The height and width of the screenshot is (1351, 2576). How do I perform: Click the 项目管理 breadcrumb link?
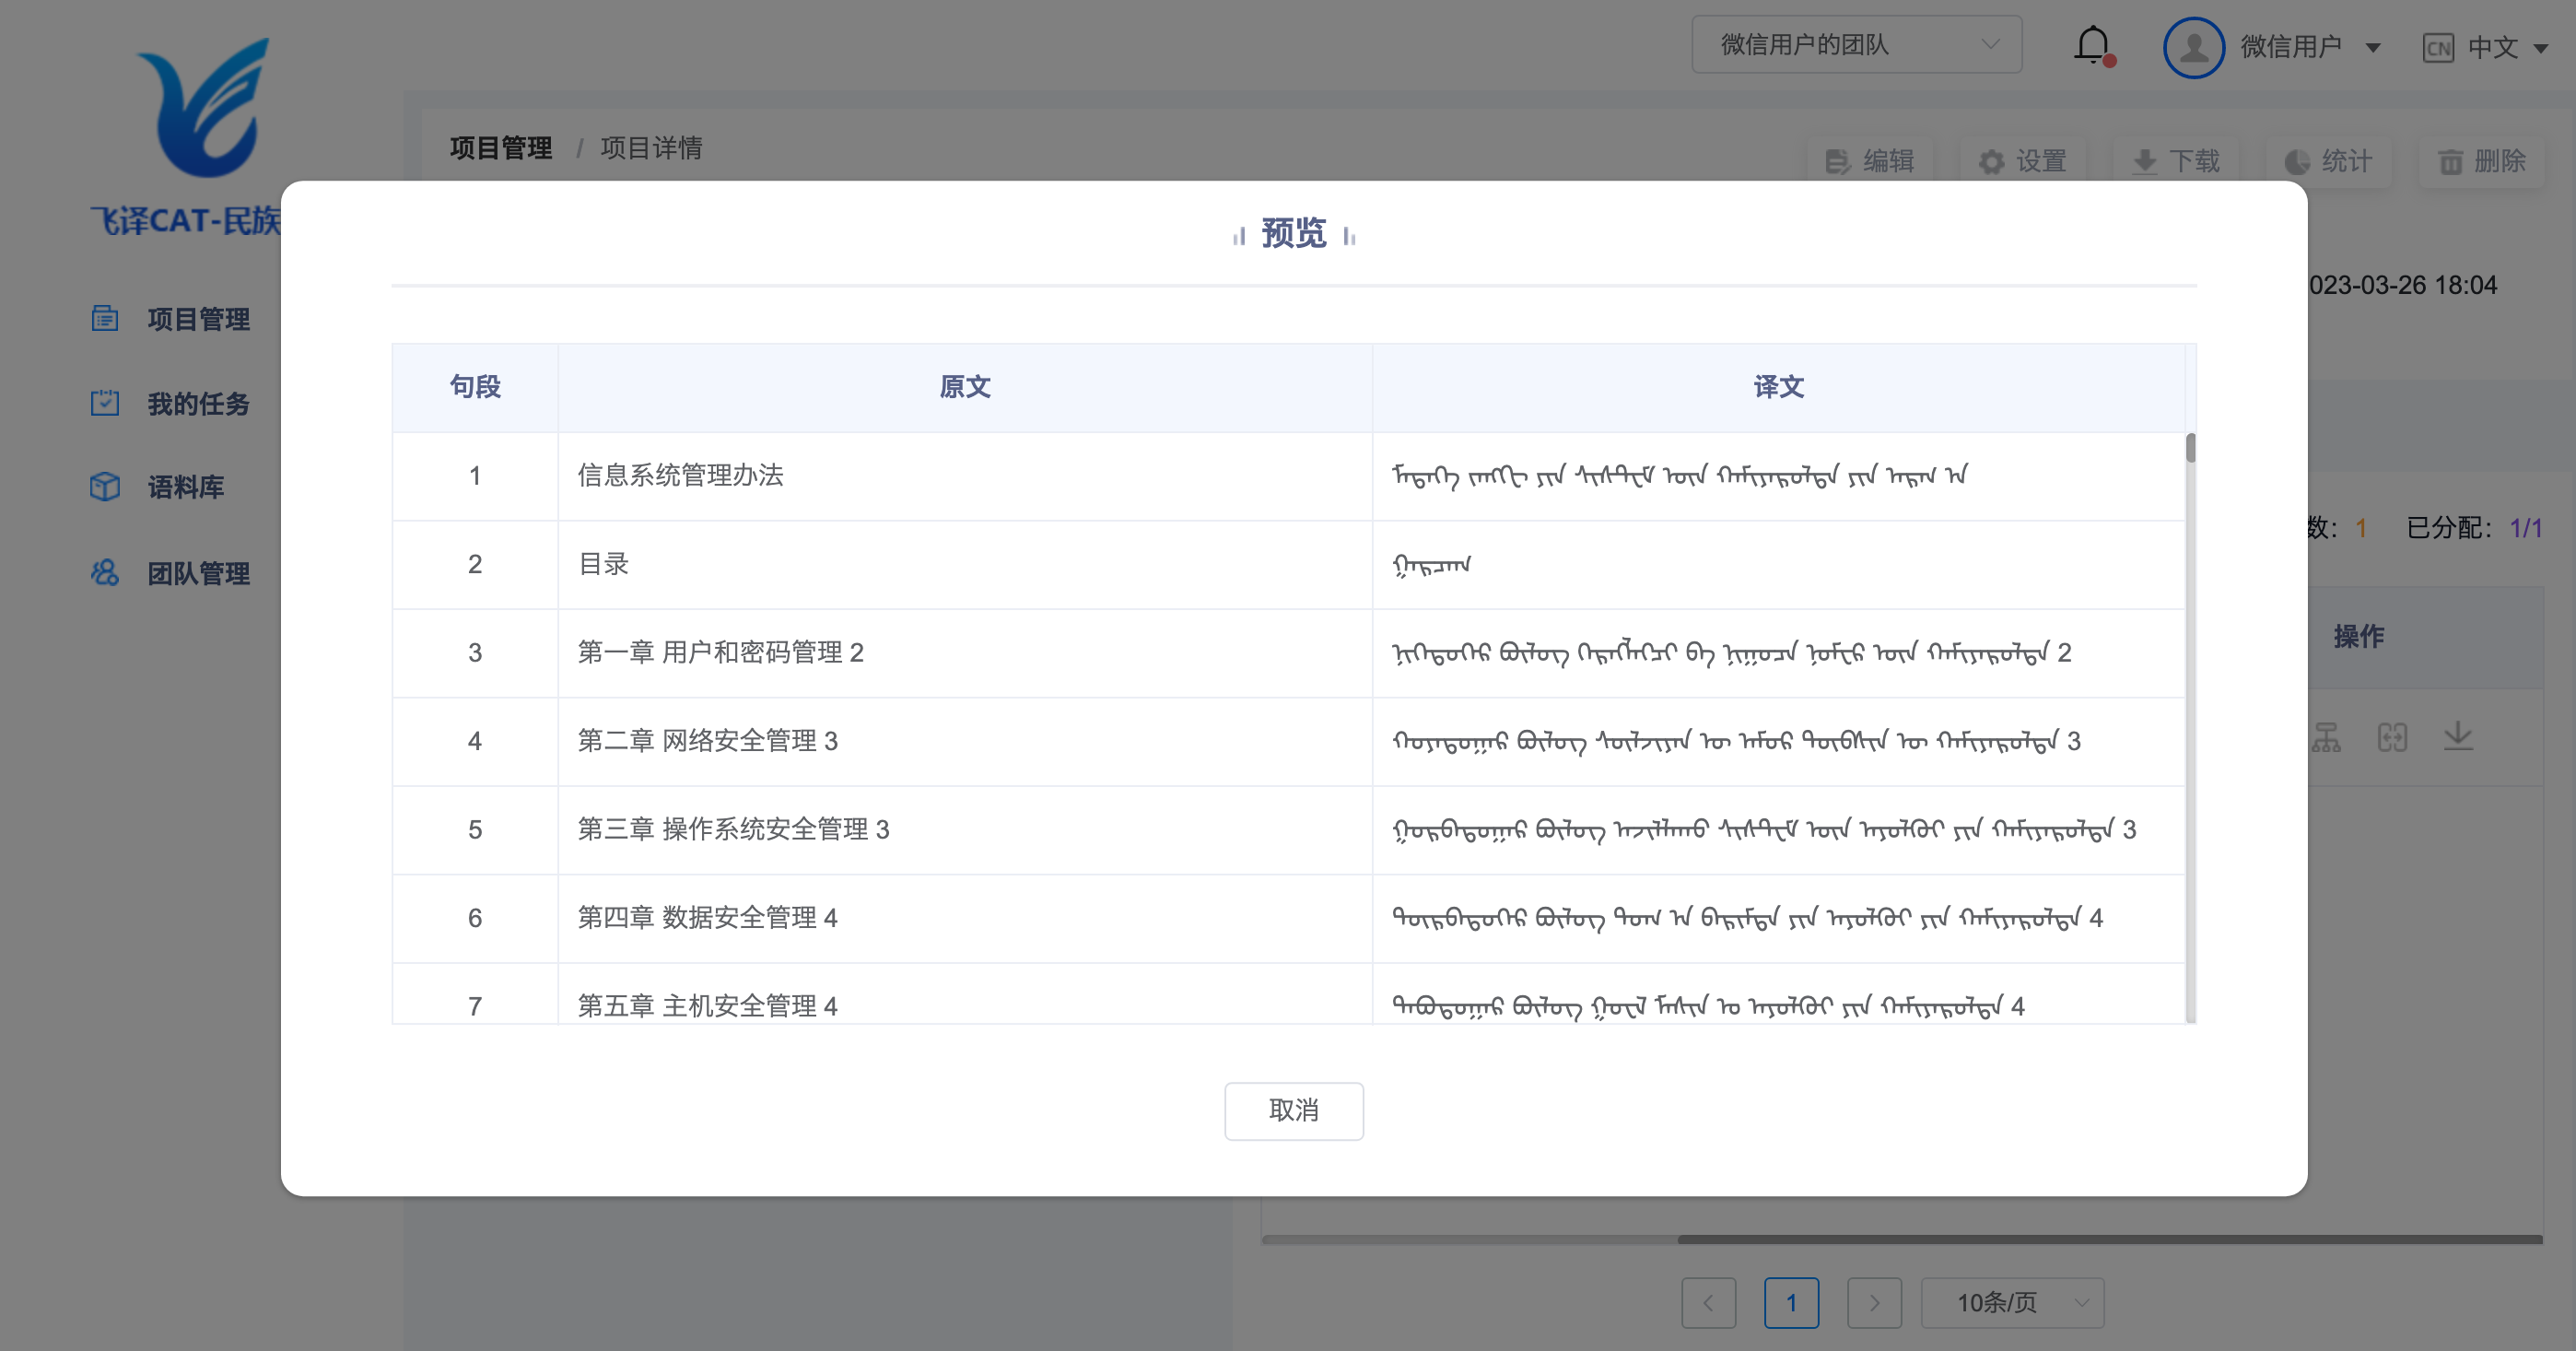(501, 148)
